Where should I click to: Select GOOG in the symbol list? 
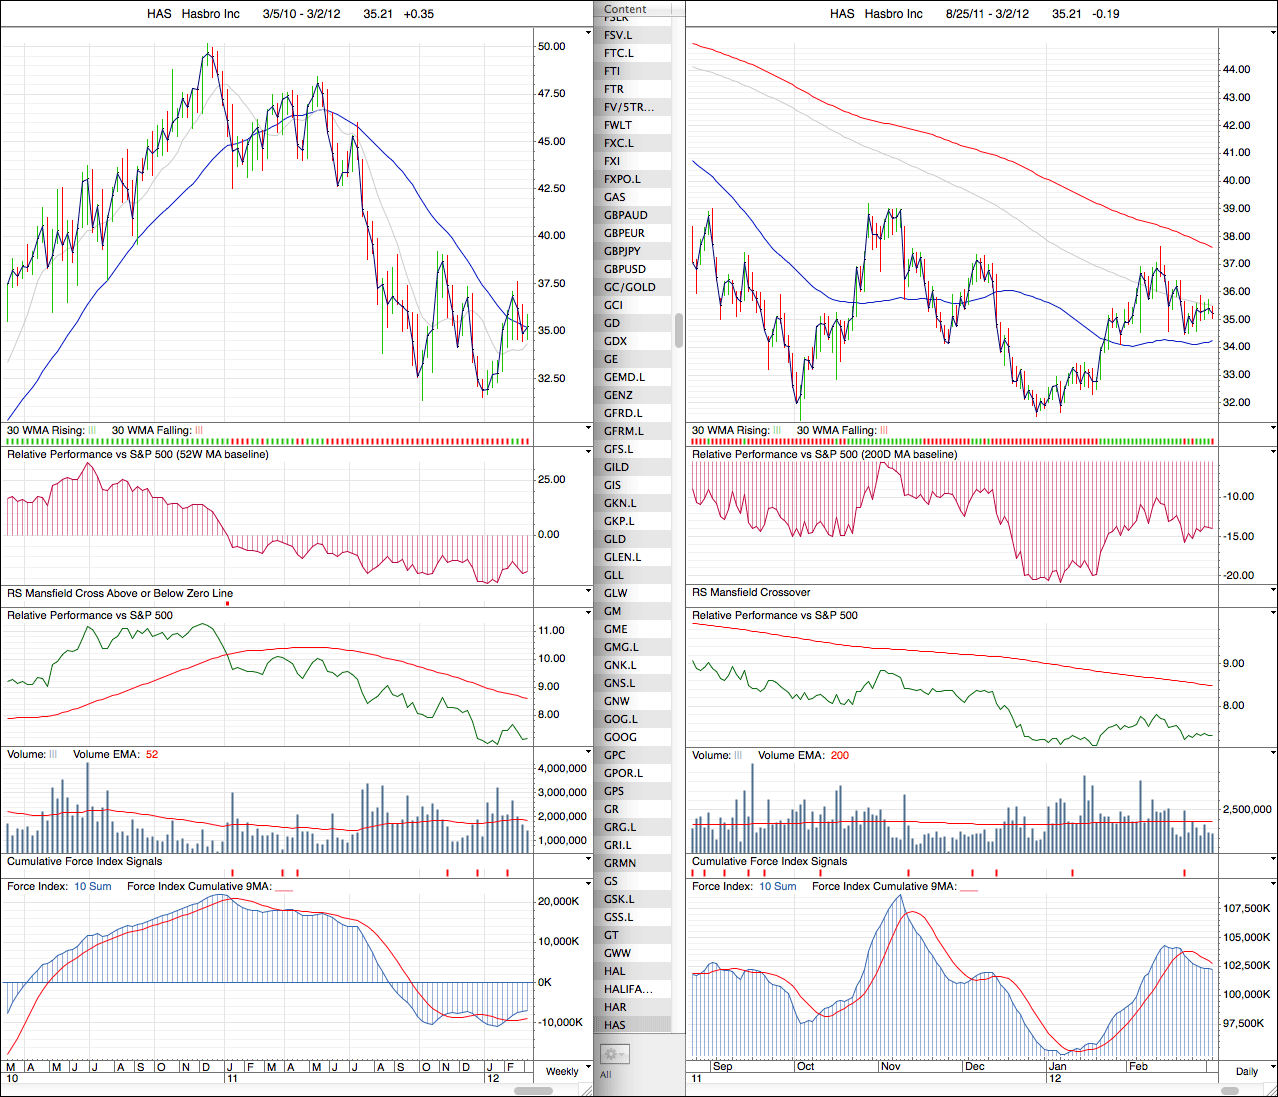pyautogui.click(x=620, y=737)
